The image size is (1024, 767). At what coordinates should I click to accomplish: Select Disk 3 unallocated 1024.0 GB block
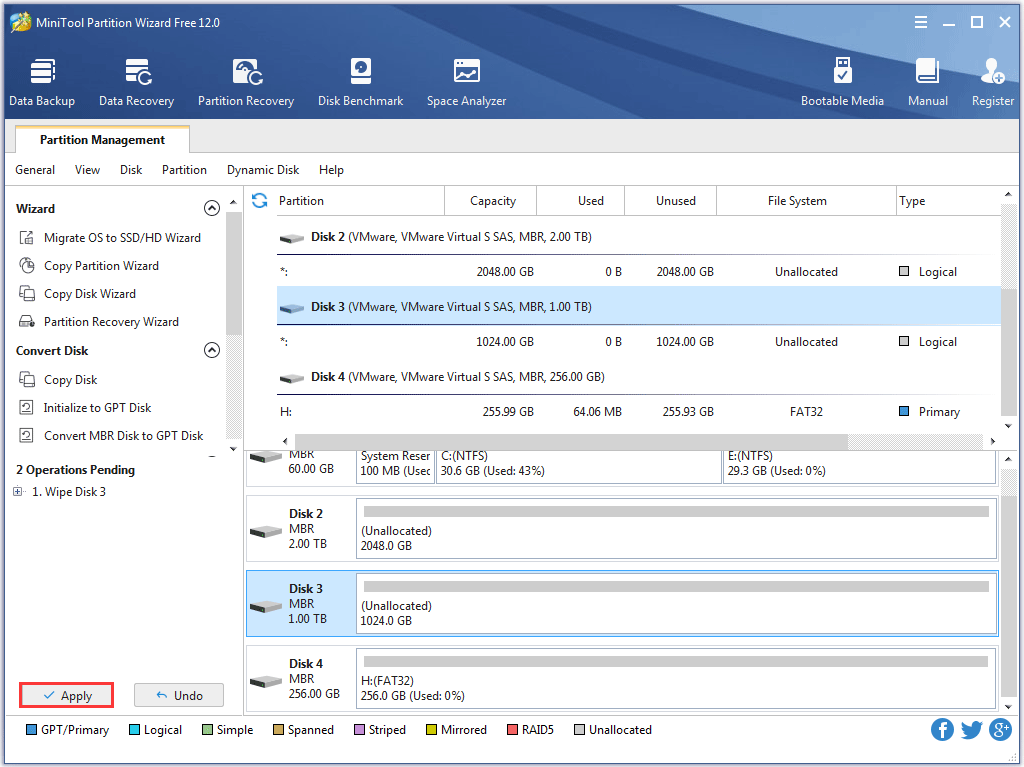pyautogui.click(x=677, y=604)
